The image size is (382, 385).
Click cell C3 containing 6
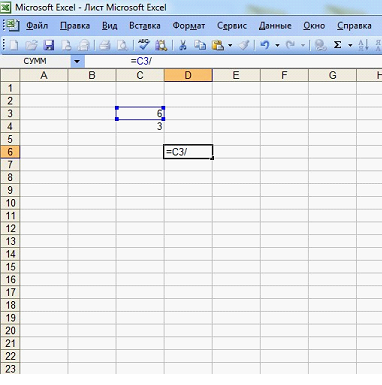140,113
